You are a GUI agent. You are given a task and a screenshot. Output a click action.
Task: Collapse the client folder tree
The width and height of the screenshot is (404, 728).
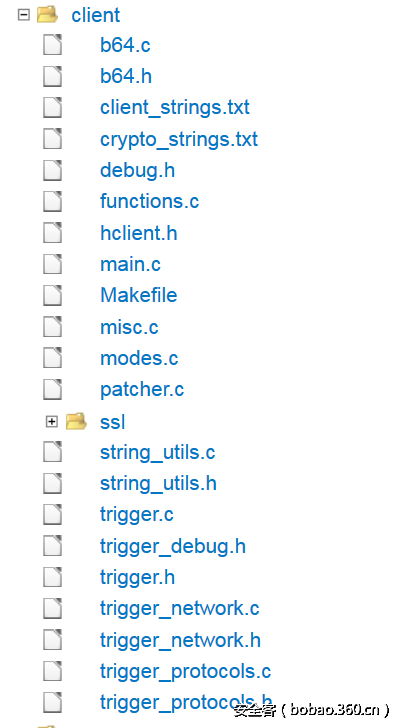pyautogui.click(x=23, y=15)
